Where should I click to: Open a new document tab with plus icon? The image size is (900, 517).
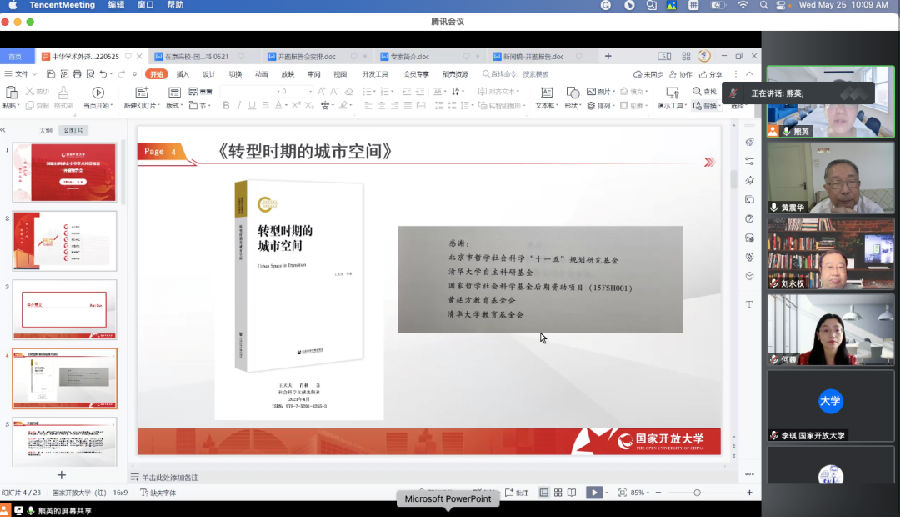pyautogui.click(x=609, y=56)
